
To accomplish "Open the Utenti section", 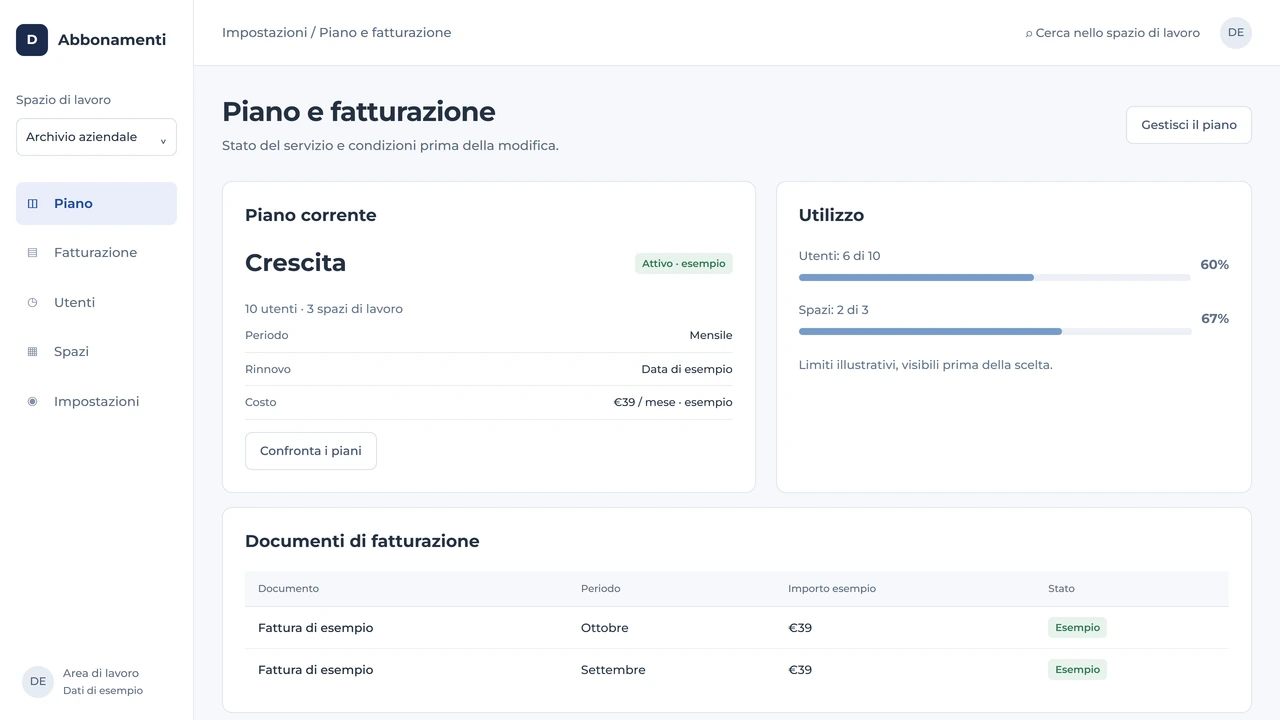I will (96, 302).
